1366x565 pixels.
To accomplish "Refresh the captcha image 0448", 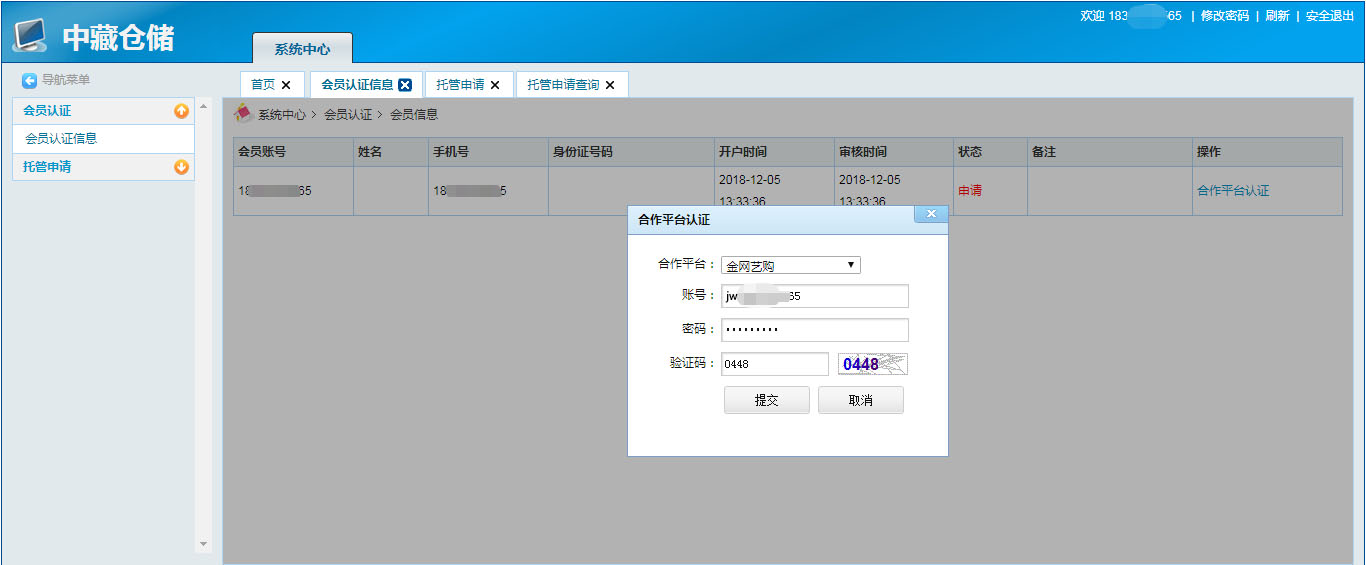I will (x=872, y=364).
